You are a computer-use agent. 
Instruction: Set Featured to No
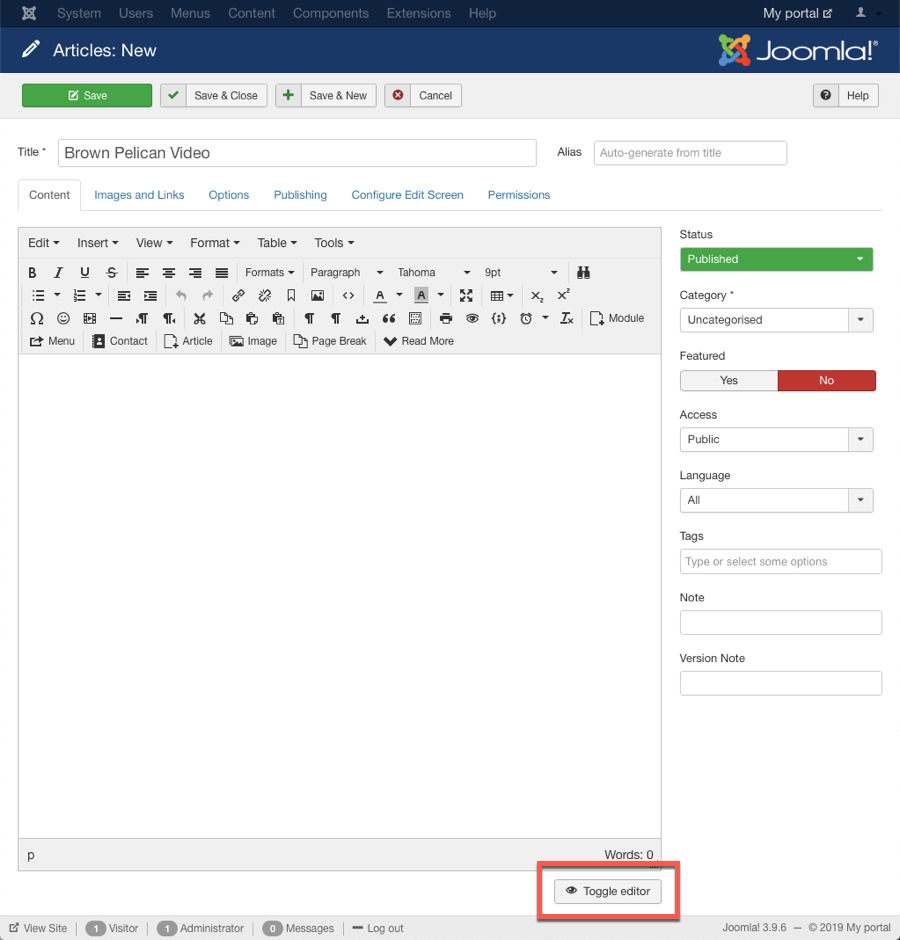(x=826, y=380)
